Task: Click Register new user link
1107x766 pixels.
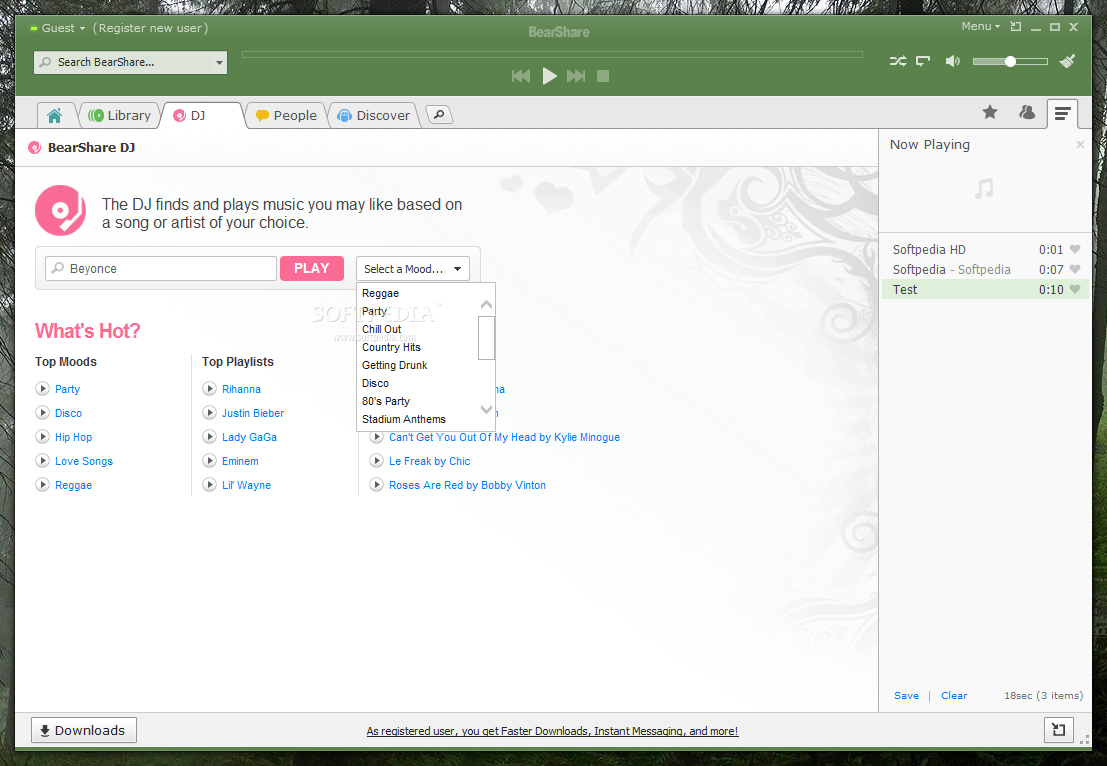Action: click(x=150, y=28)
